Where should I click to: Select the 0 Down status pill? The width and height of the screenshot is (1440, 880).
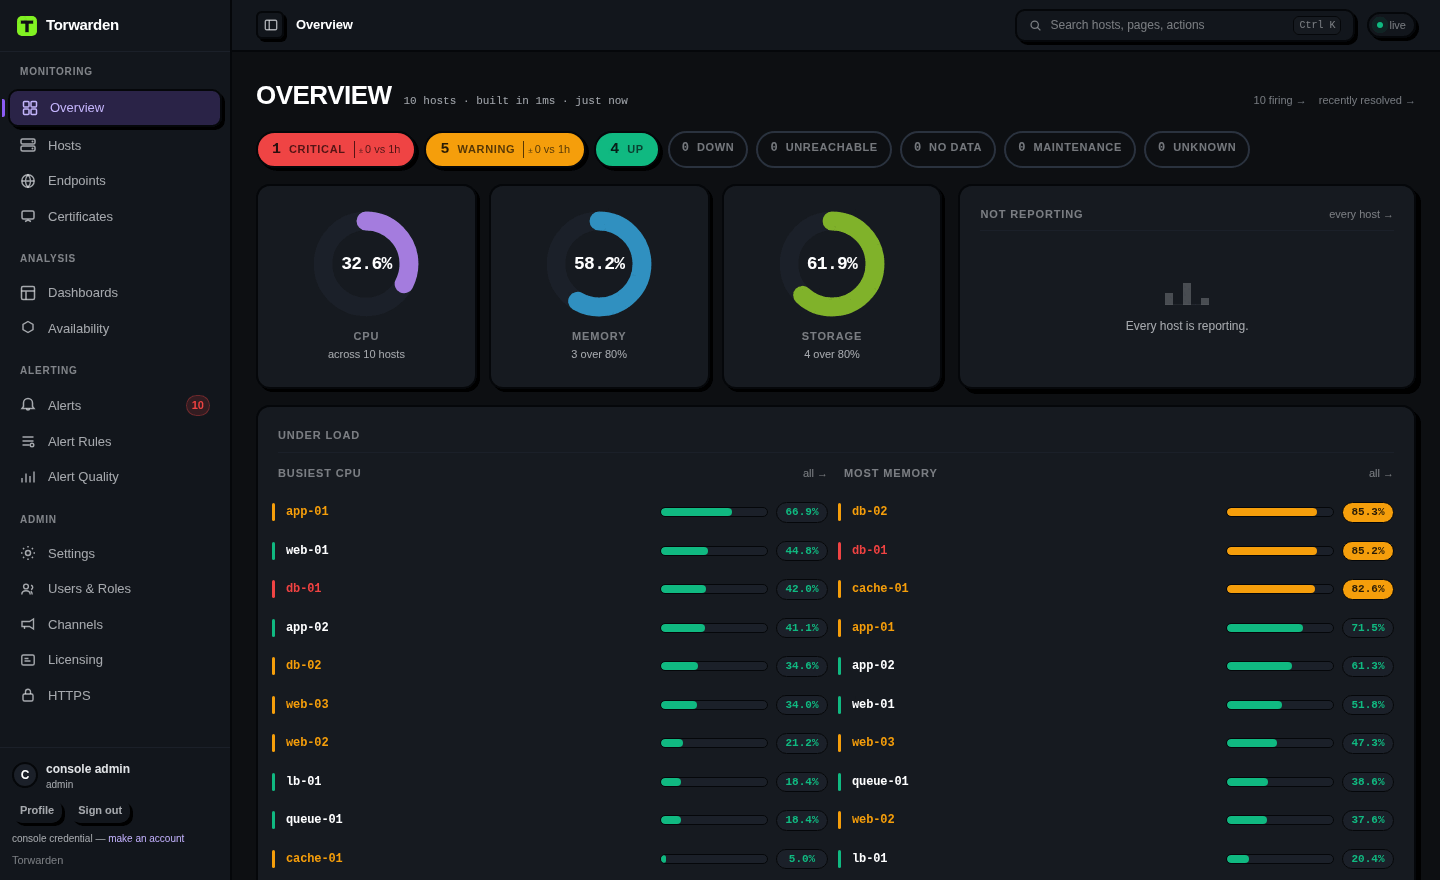708,149
